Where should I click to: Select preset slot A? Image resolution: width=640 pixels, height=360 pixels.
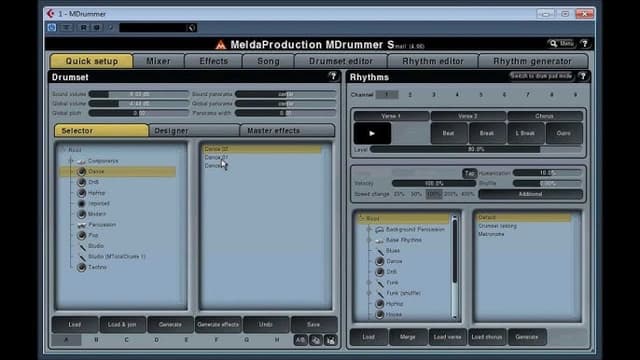click(67, 340)
